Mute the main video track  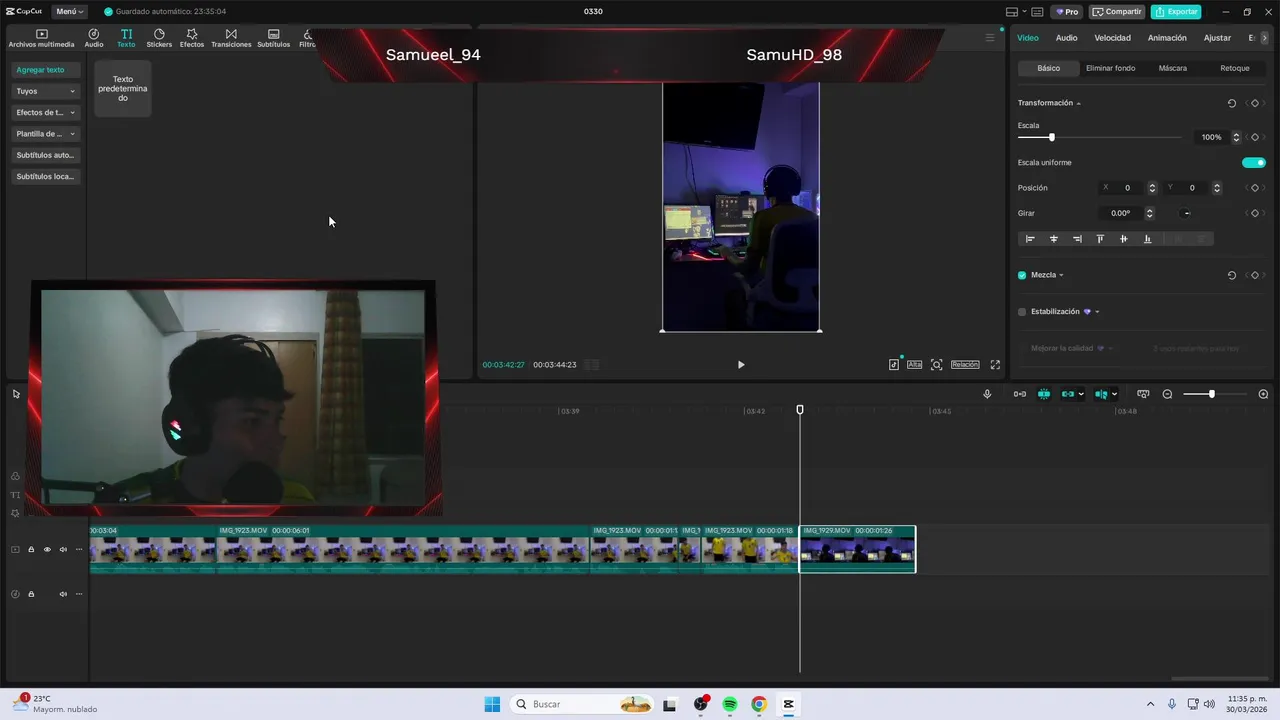(x=63, y=549)
